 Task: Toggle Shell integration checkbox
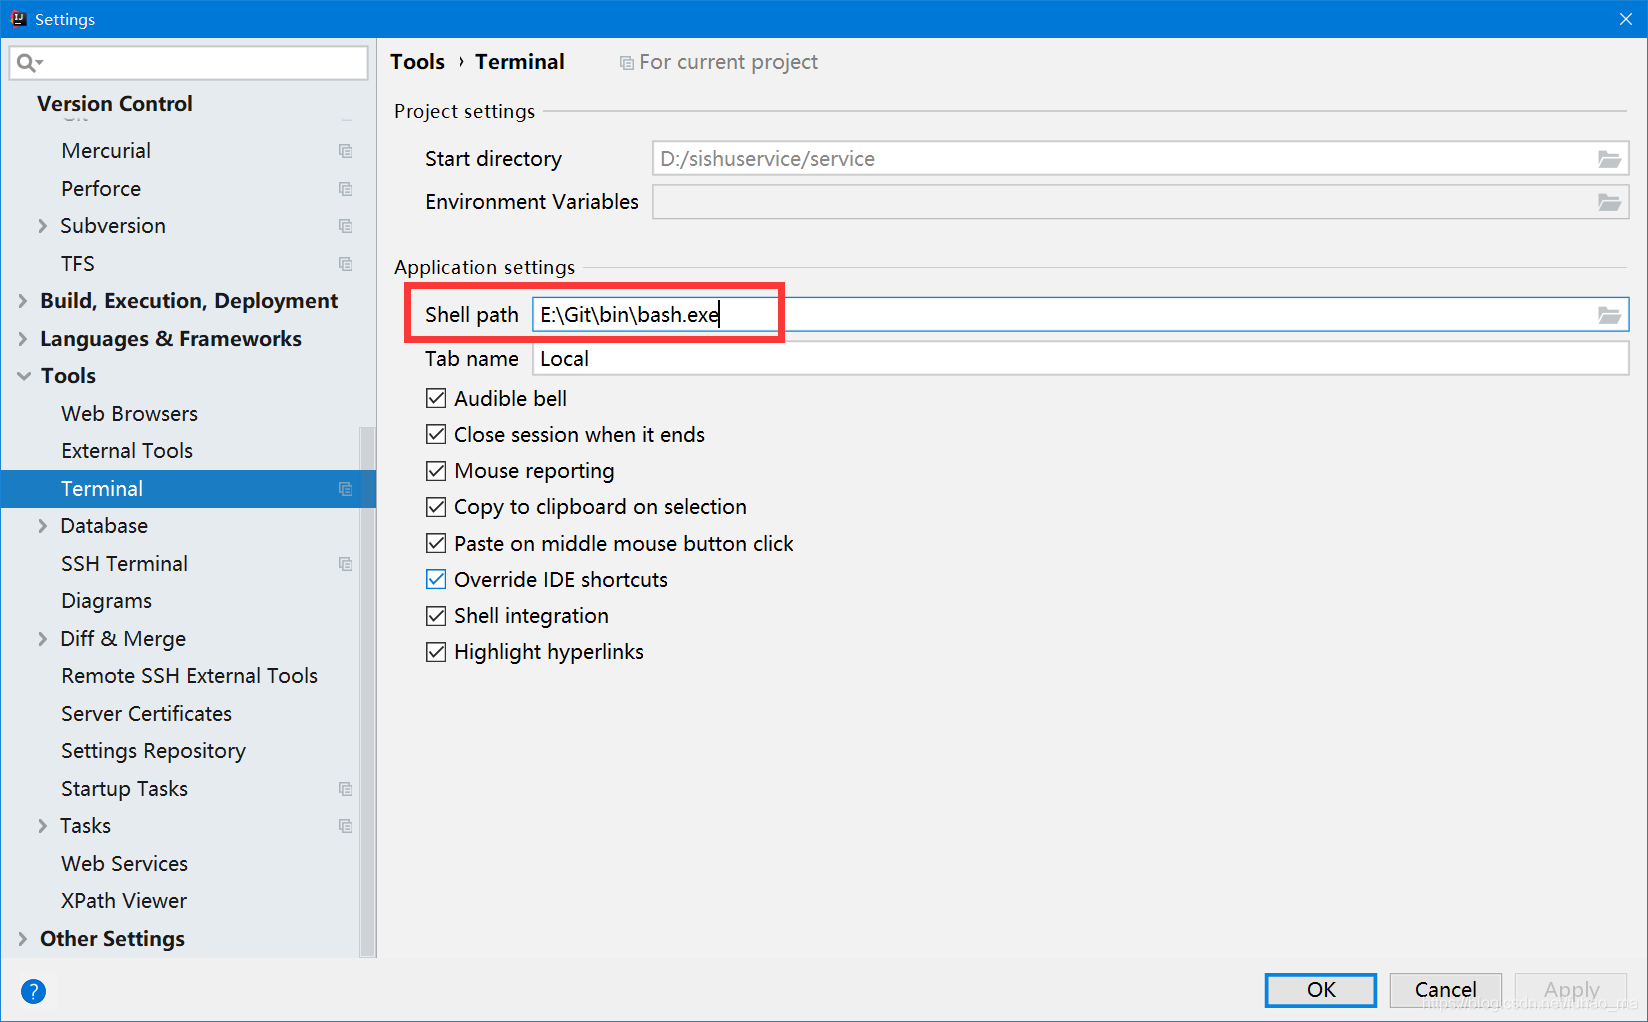click(x=436, y=615)
